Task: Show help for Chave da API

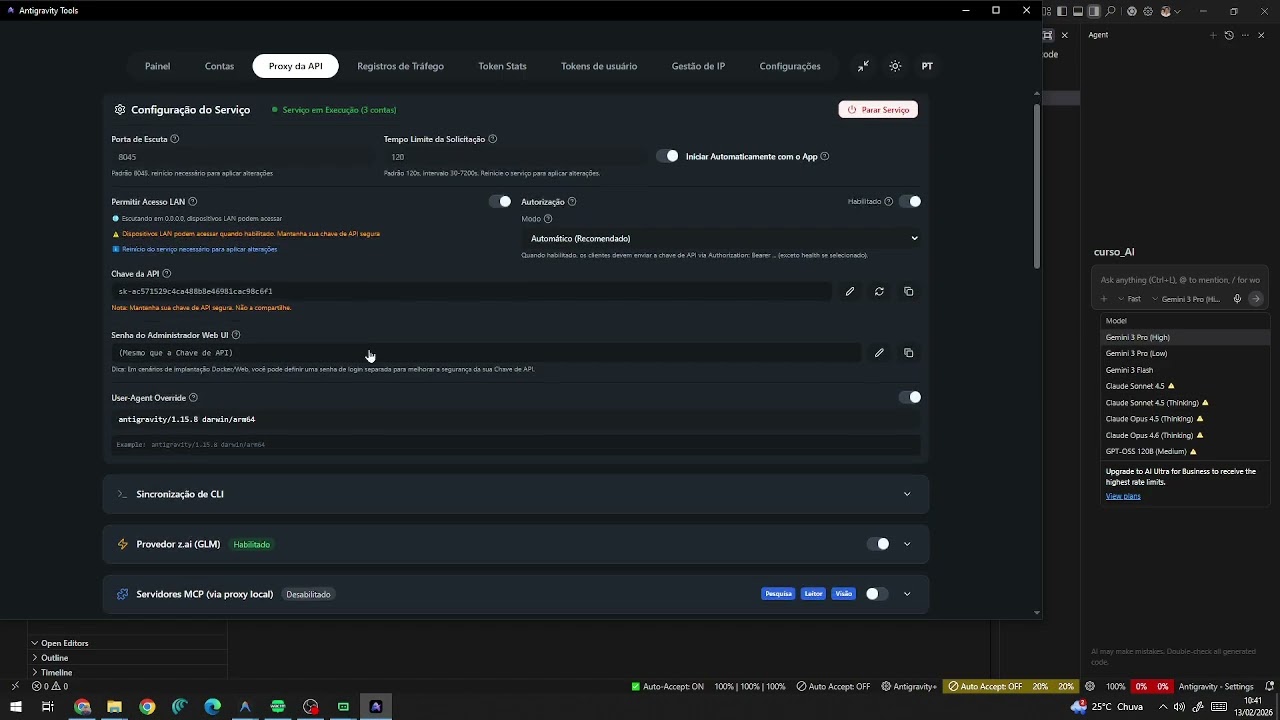Action: 167,274
